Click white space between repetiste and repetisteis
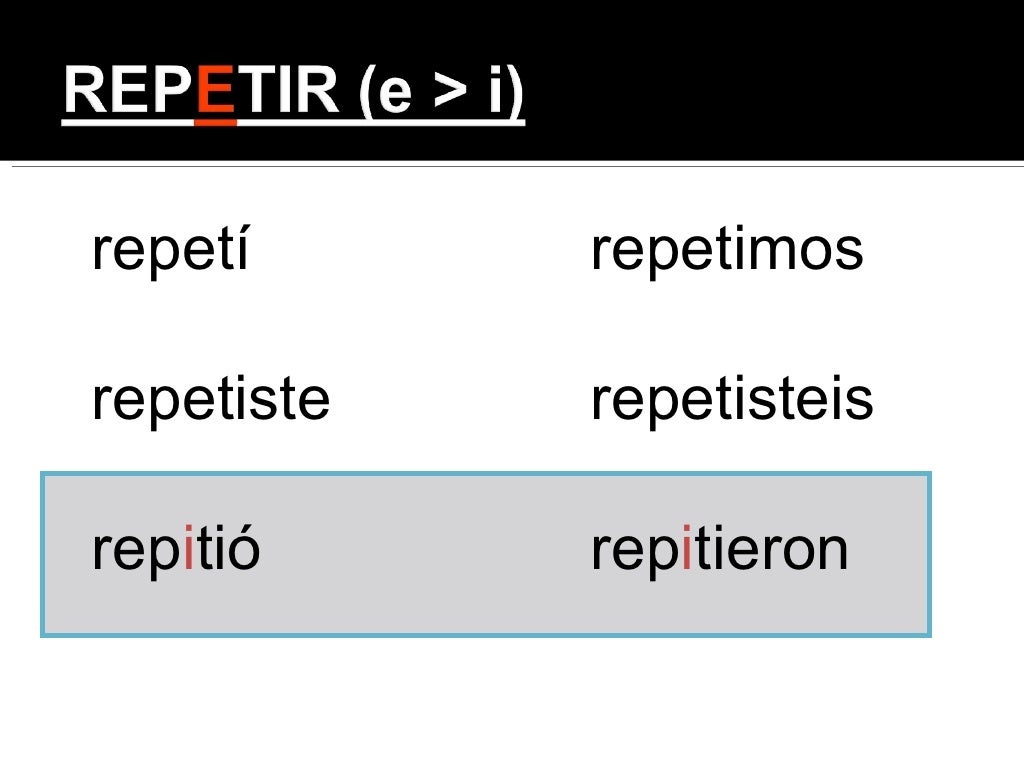Screen dimensions: 1024x768 coord(460,399)
